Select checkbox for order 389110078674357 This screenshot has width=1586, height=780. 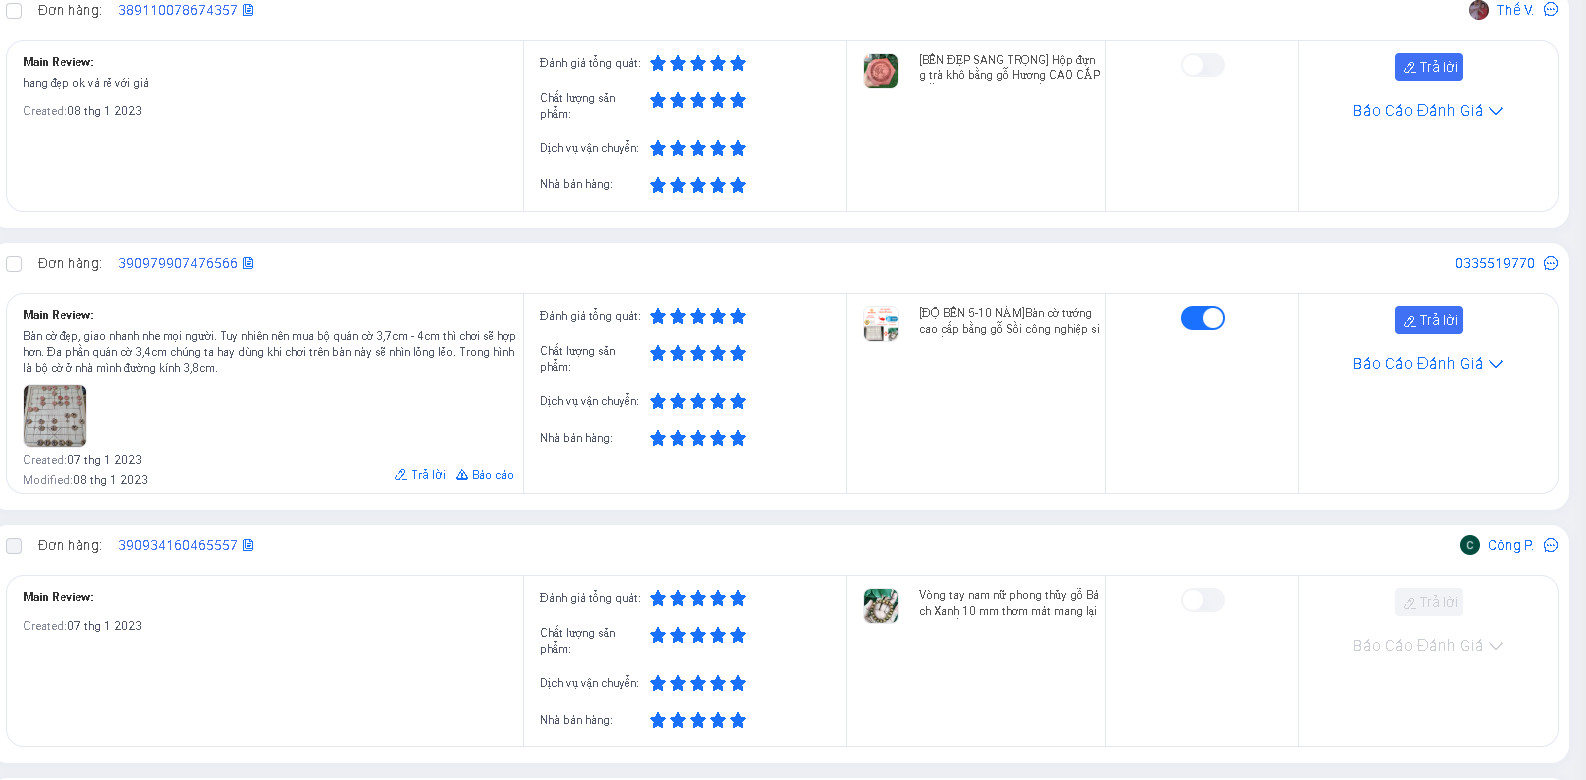point(14,11)
